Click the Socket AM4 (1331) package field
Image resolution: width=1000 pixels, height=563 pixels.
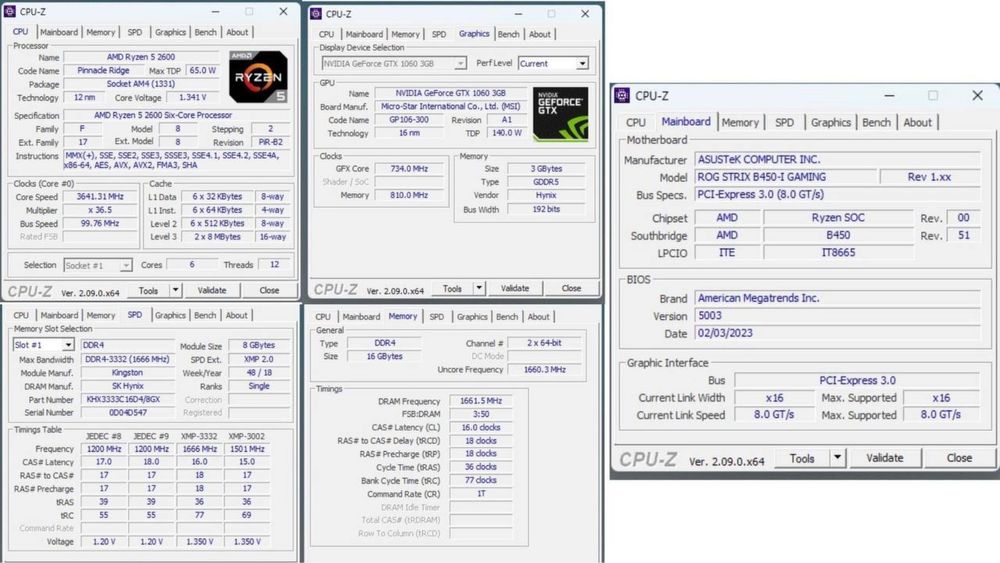(141, 84)
